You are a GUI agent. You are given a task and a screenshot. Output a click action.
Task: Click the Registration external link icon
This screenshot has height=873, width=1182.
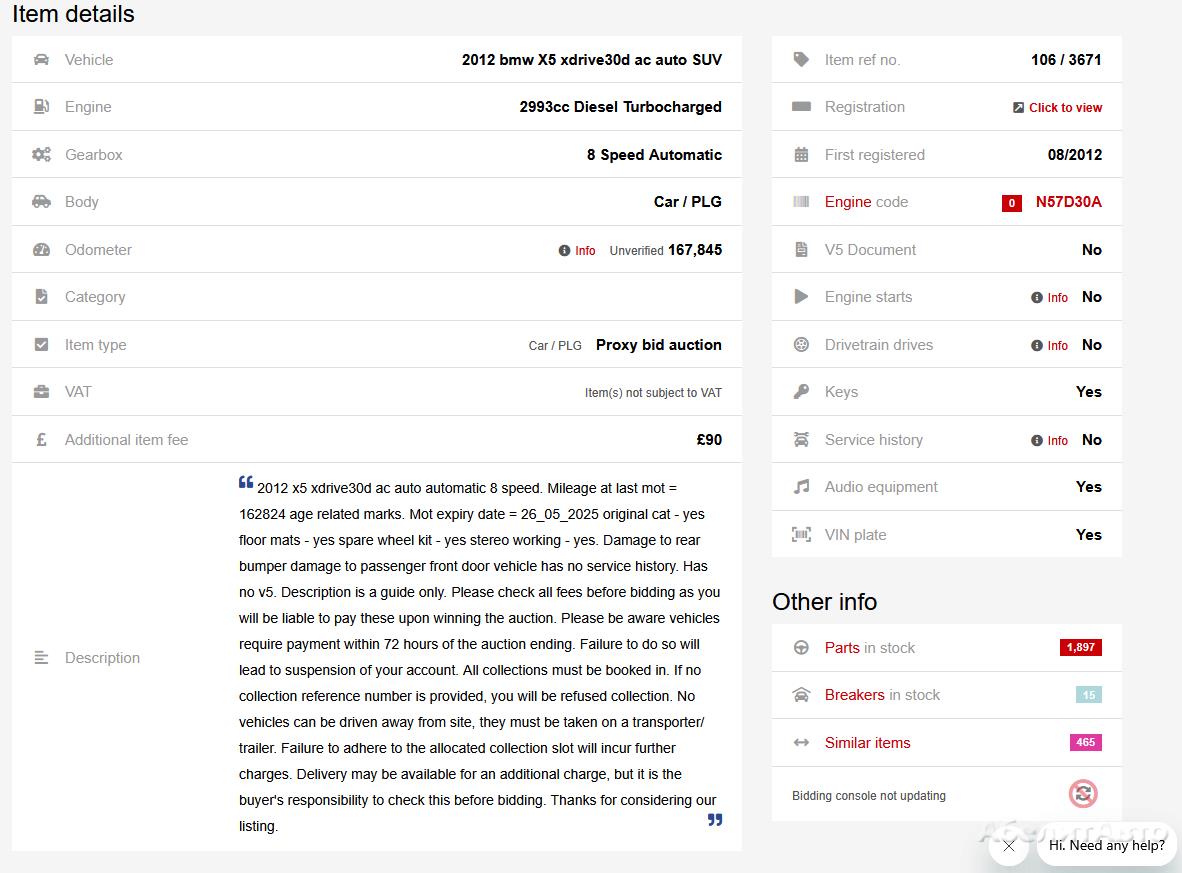[1018, 108]
